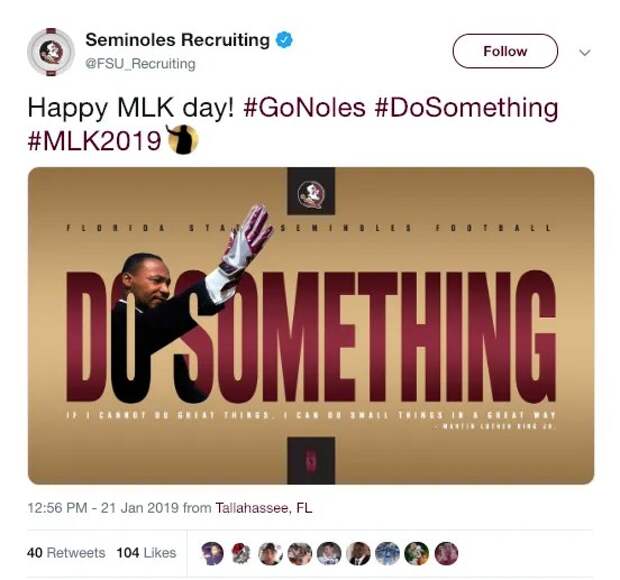Open the #MLK2019 hashtag
Viewport: 620px width, 580px height.
click(x=94, y=141)
